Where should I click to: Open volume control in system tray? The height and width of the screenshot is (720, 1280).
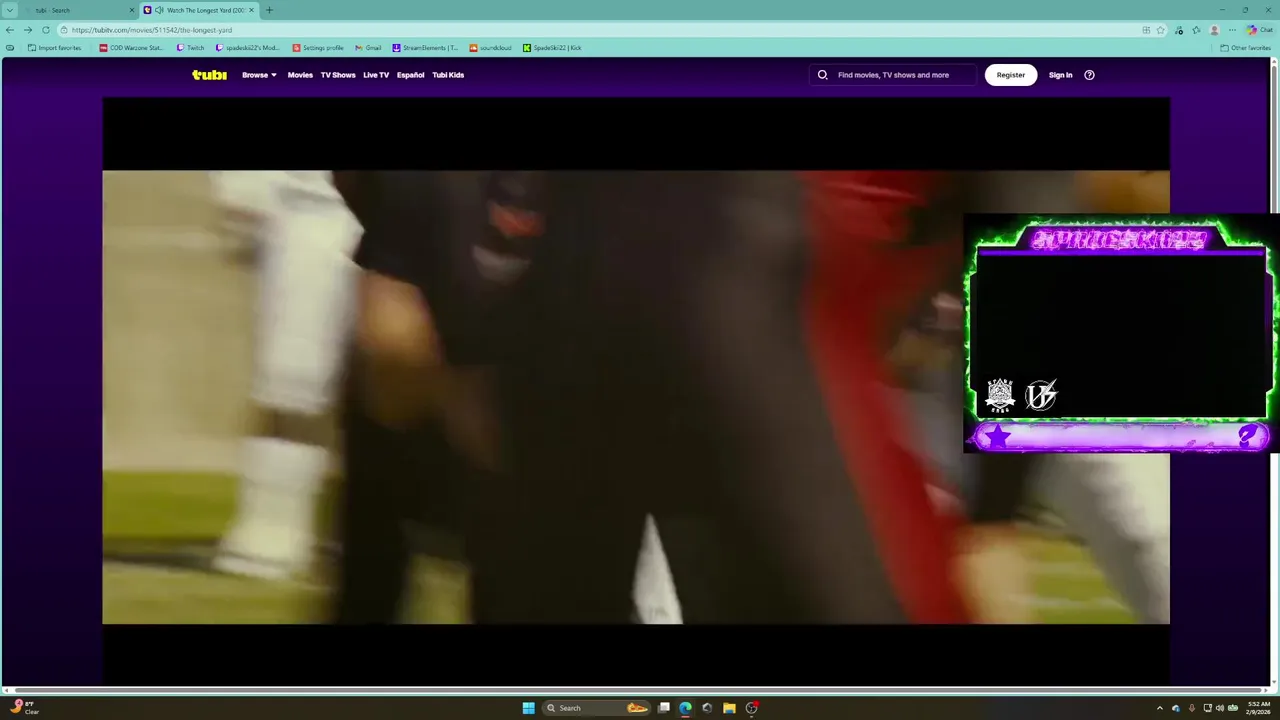[1220, 708]
